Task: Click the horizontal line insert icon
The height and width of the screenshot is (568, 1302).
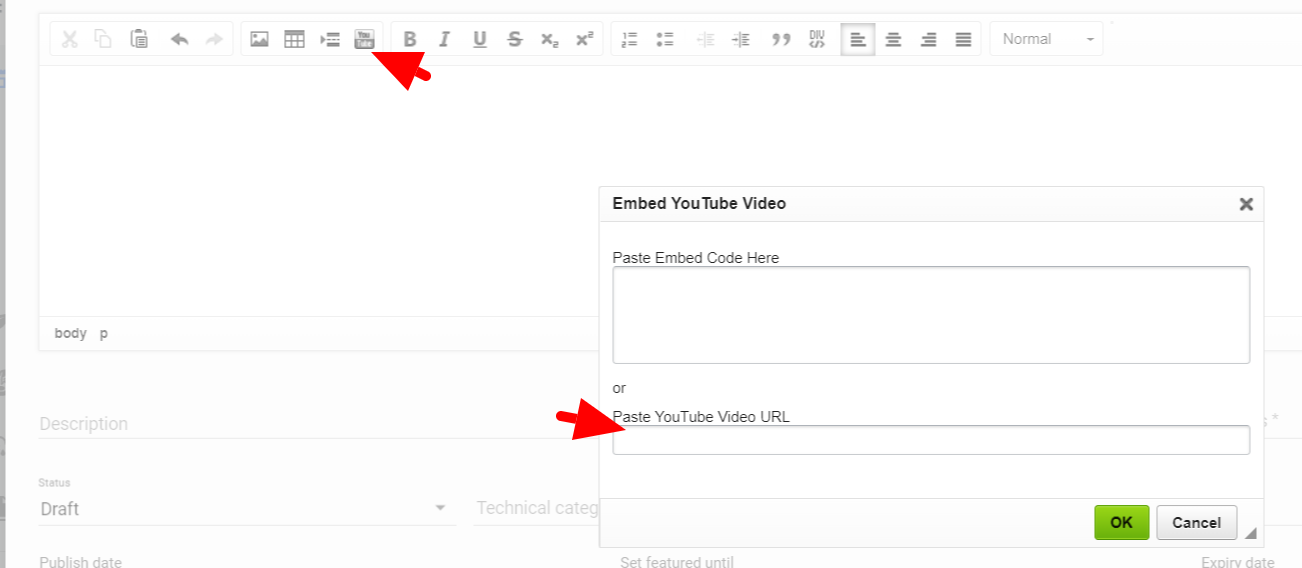Action: coord(330,39)
